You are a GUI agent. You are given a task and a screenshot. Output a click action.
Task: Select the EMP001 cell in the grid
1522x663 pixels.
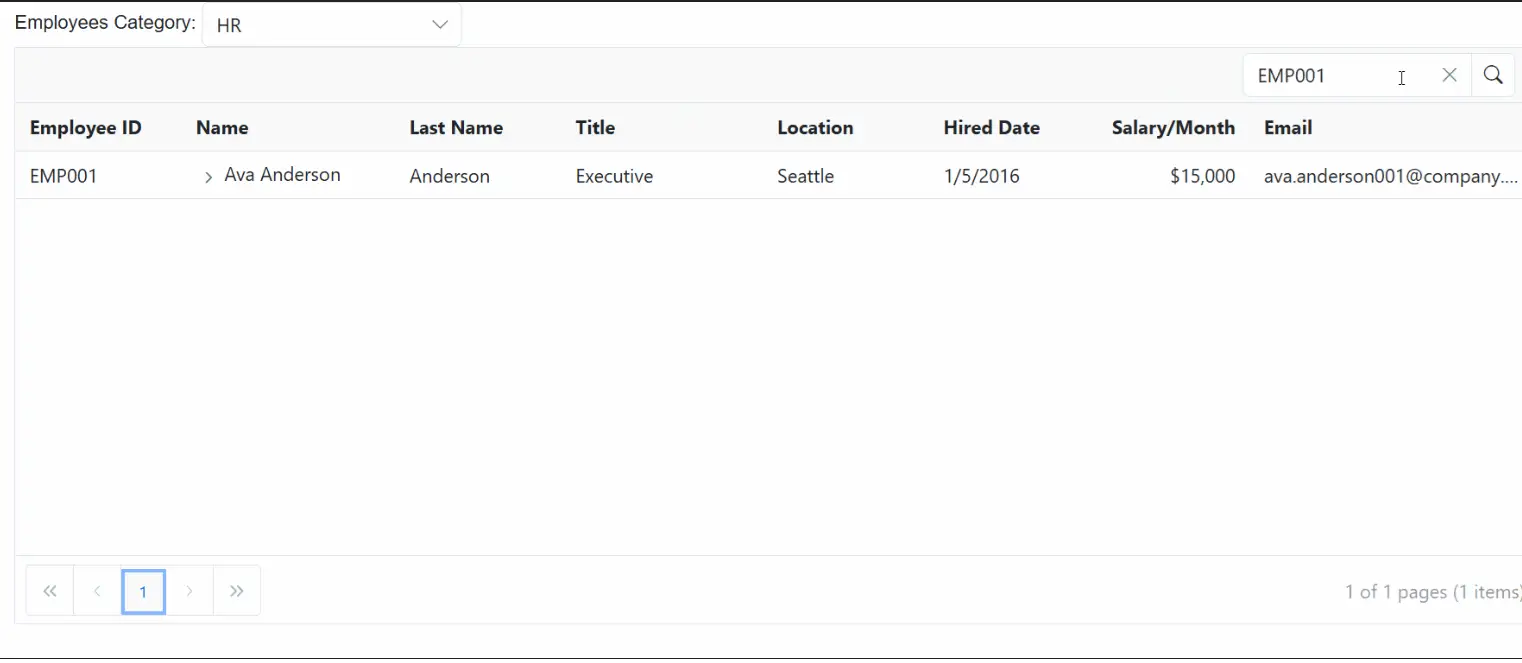coord(64,177)
